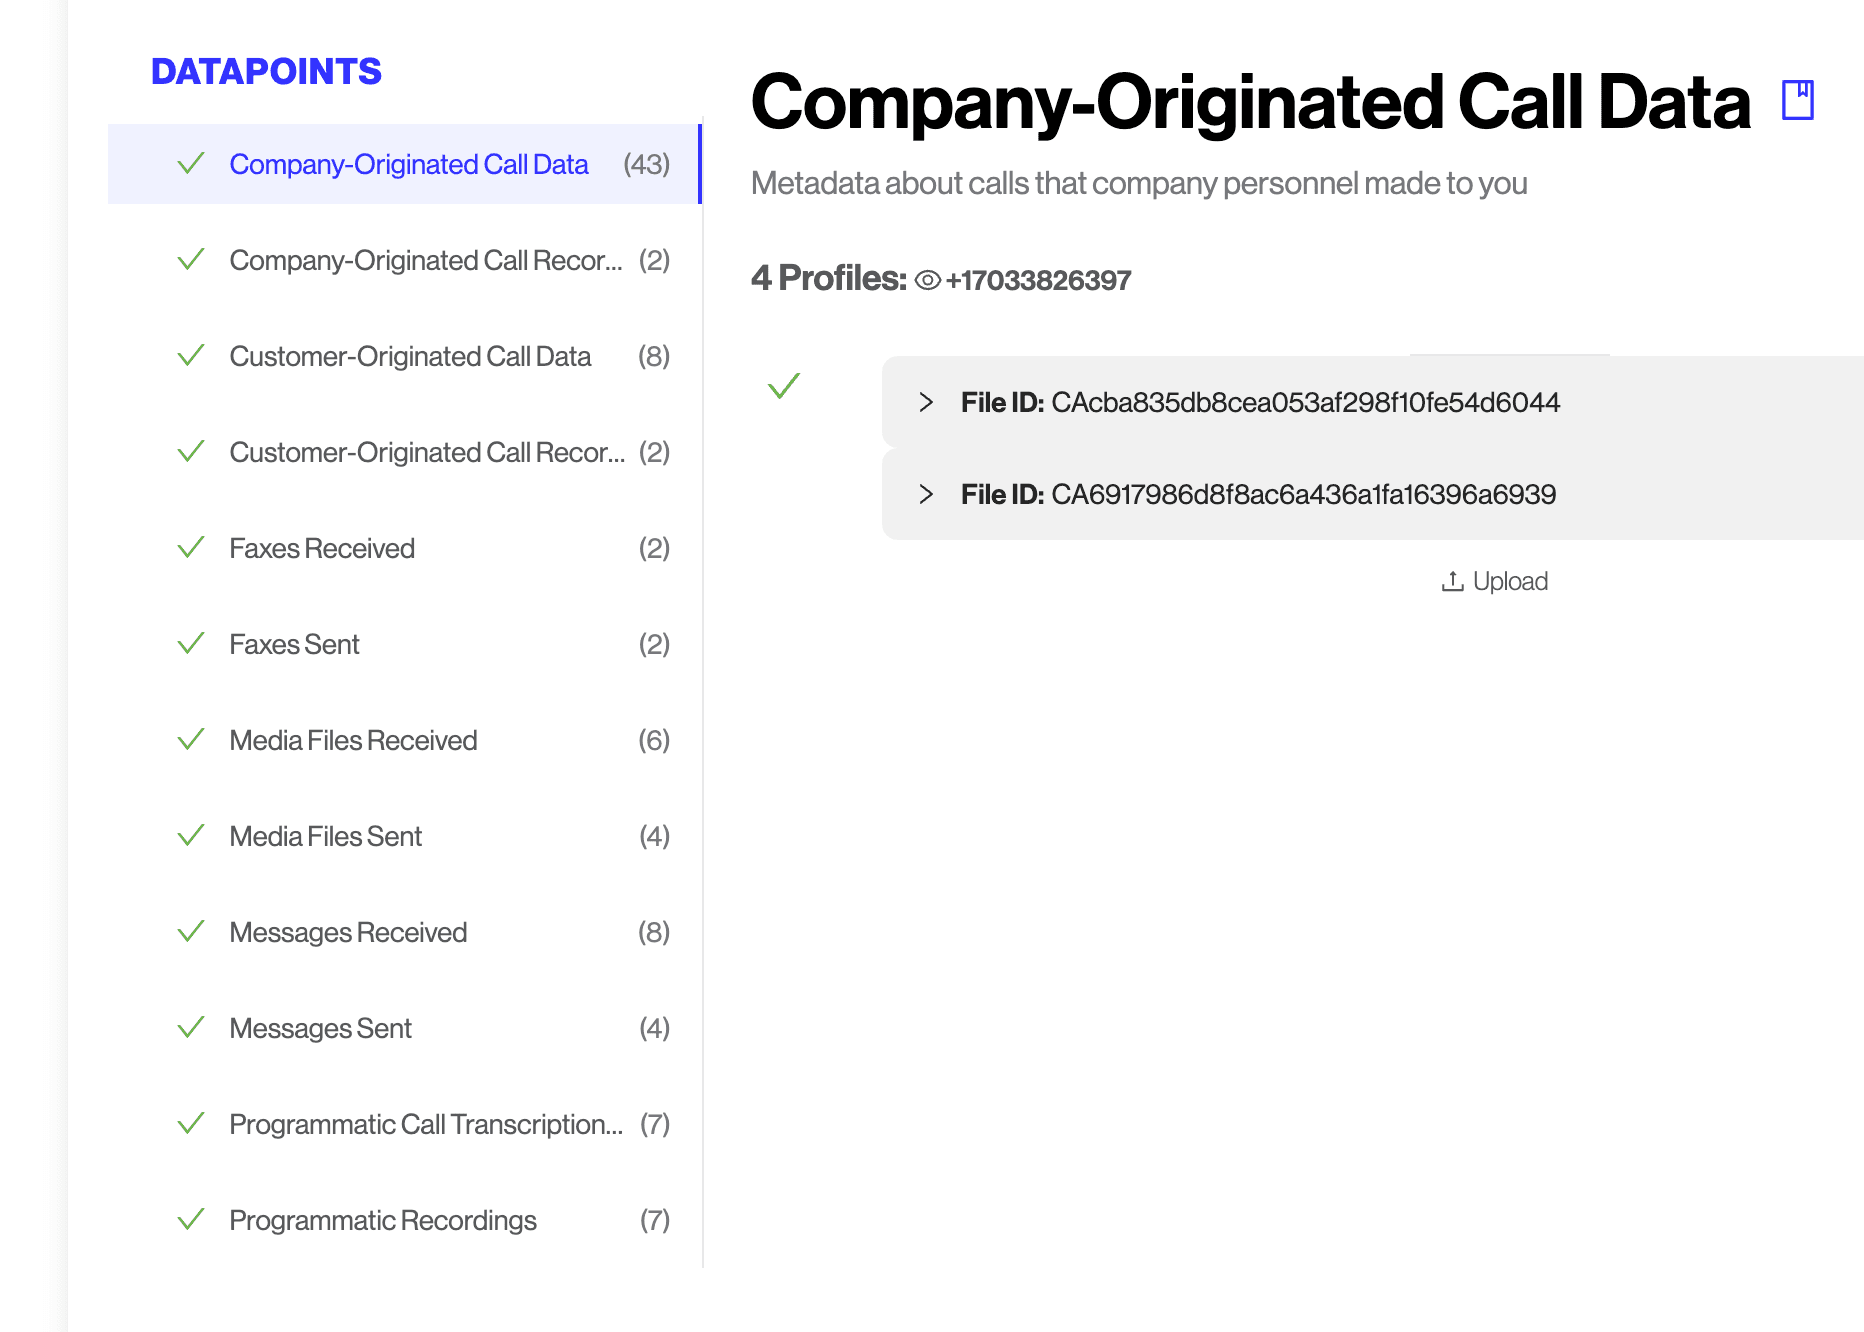This screenshot has height=1332, width=1864.
Task: Click the checkmark icon beside Faxes Sent
Action: (x=190, y=644)
